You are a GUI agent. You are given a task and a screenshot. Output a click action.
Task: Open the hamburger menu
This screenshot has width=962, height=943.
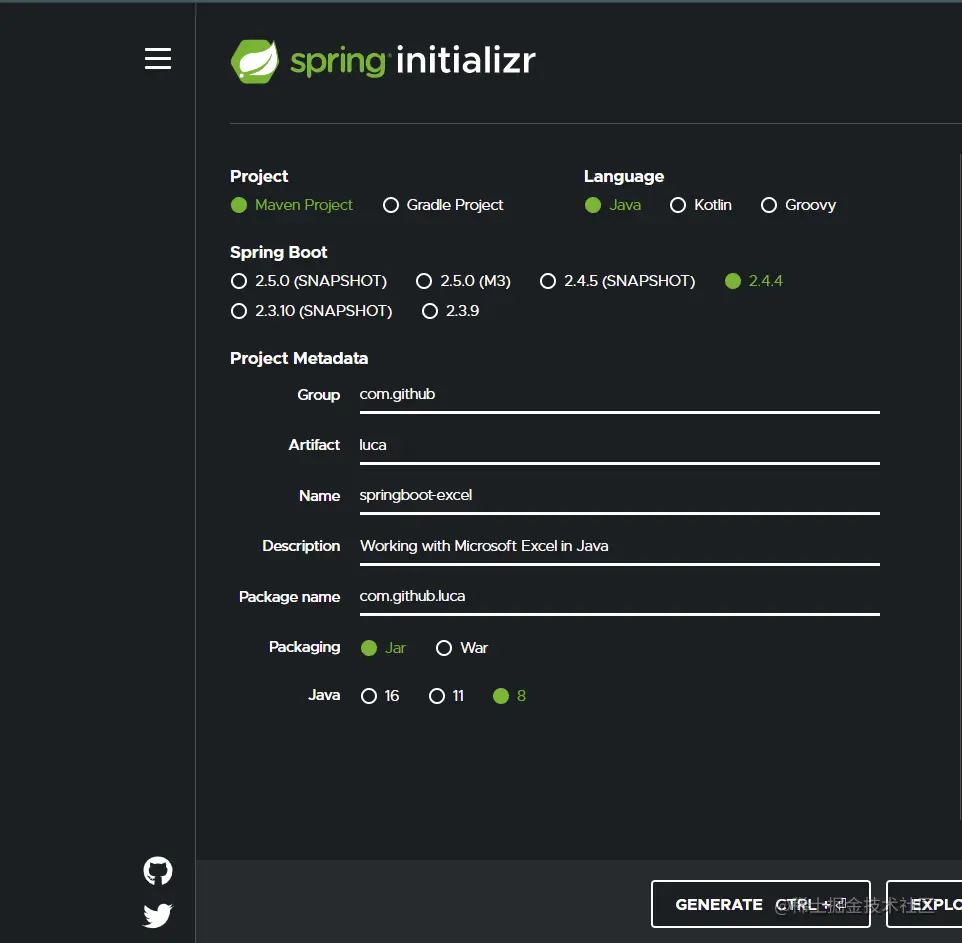(158, 58)
